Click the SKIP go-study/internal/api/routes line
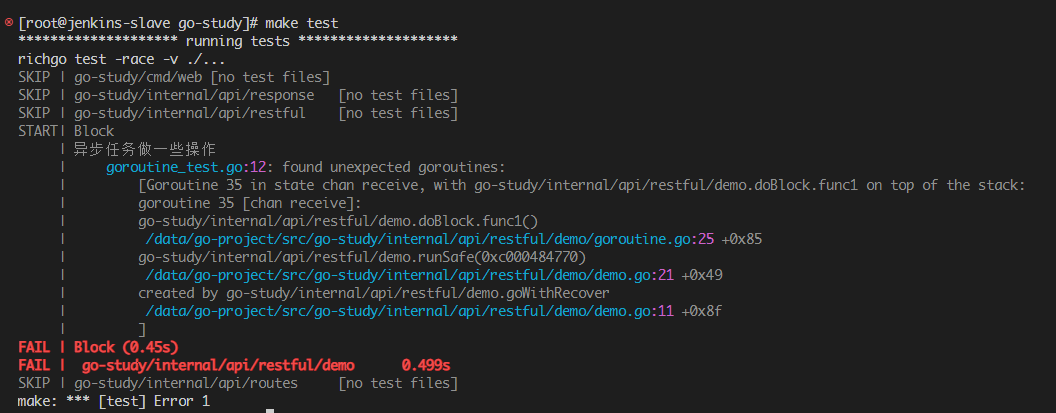 pyautogui.click(x=238, y=384)
